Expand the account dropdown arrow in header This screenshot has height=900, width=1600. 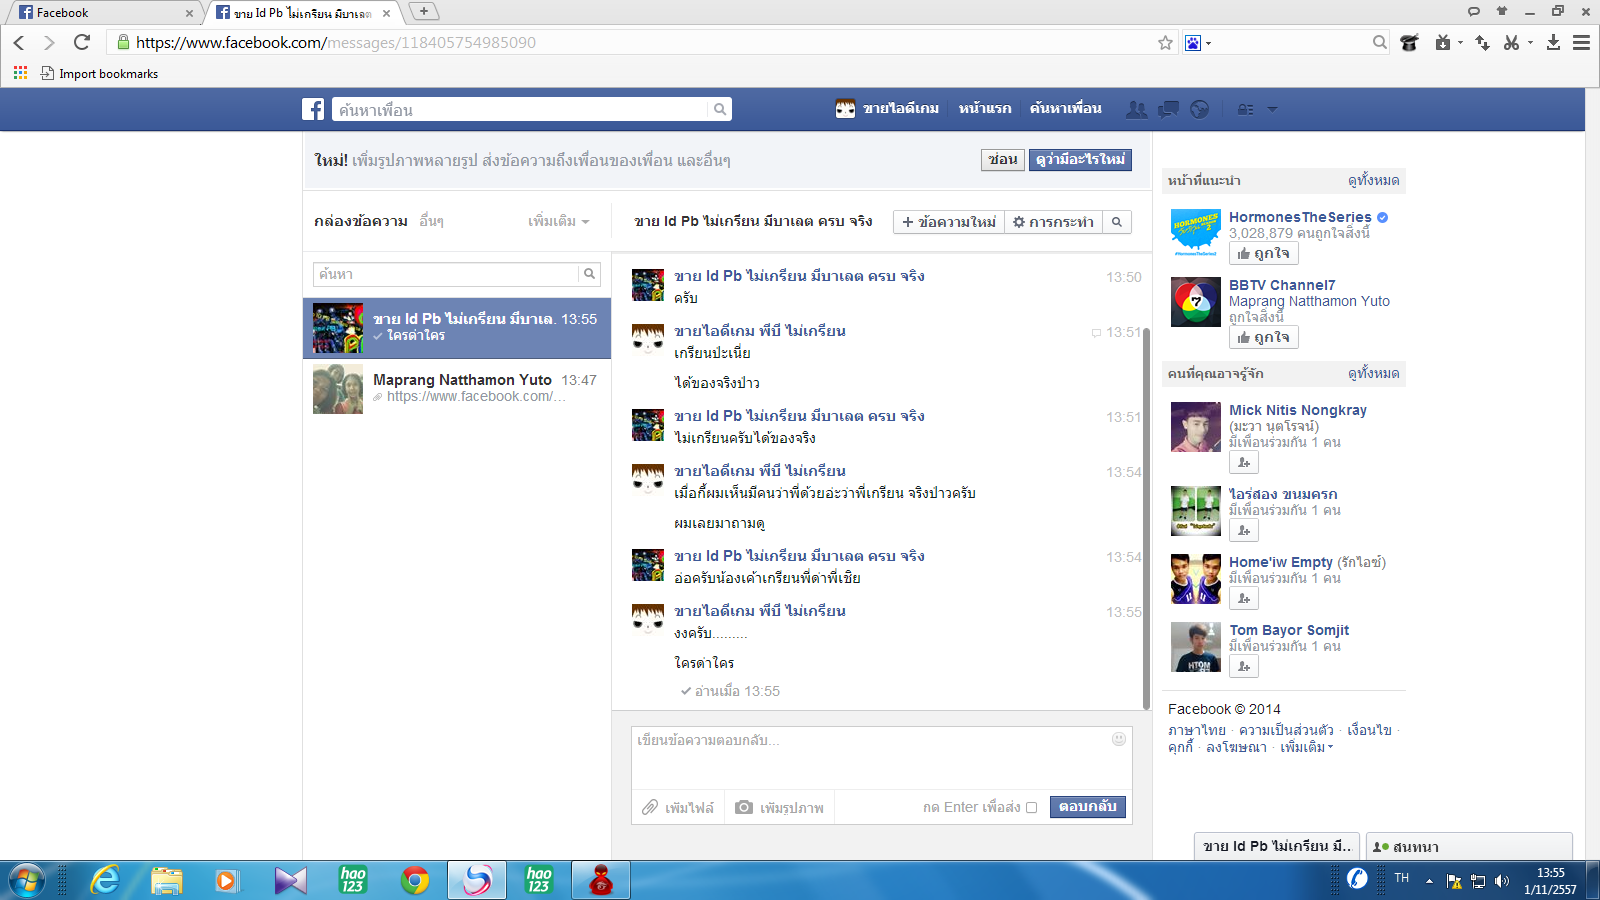click(1272, 109)
